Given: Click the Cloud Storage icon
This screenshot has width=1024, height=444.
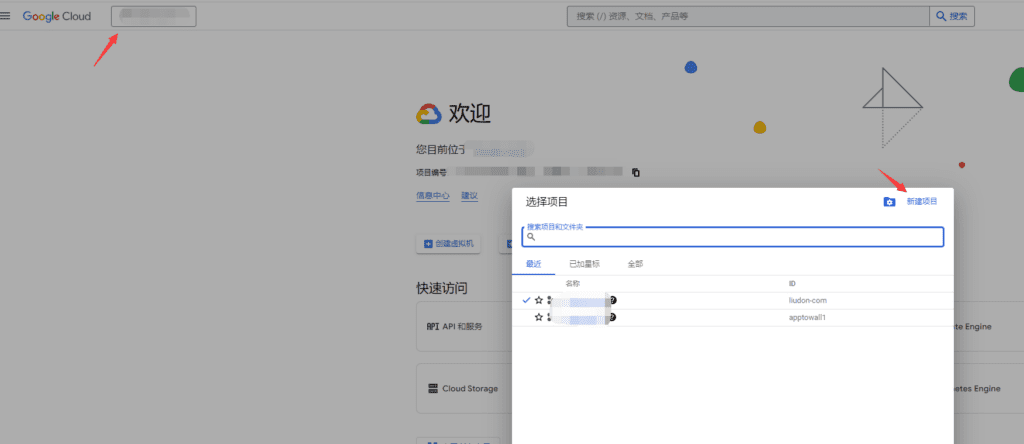Looking at the screenshot, I should coord(433,388).
